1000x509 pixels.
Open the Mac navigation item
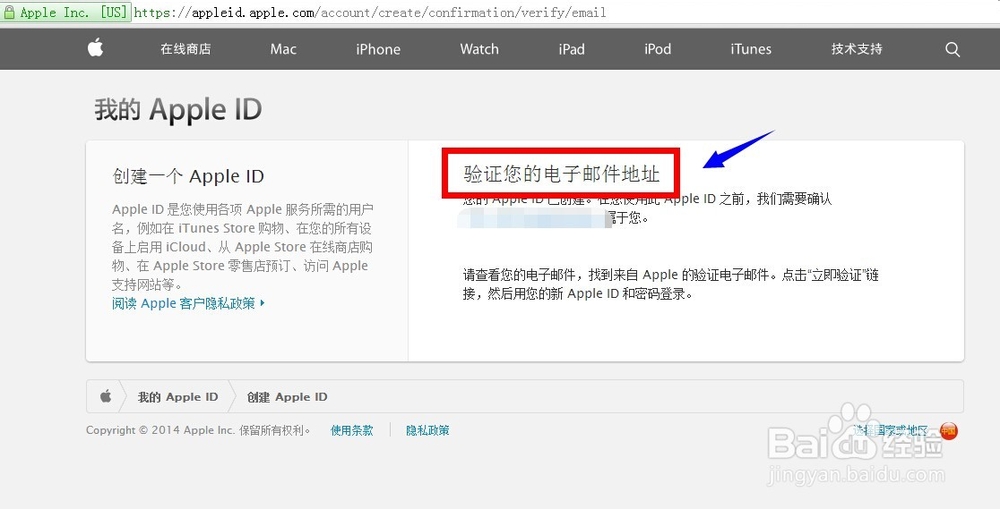[283, 49]
